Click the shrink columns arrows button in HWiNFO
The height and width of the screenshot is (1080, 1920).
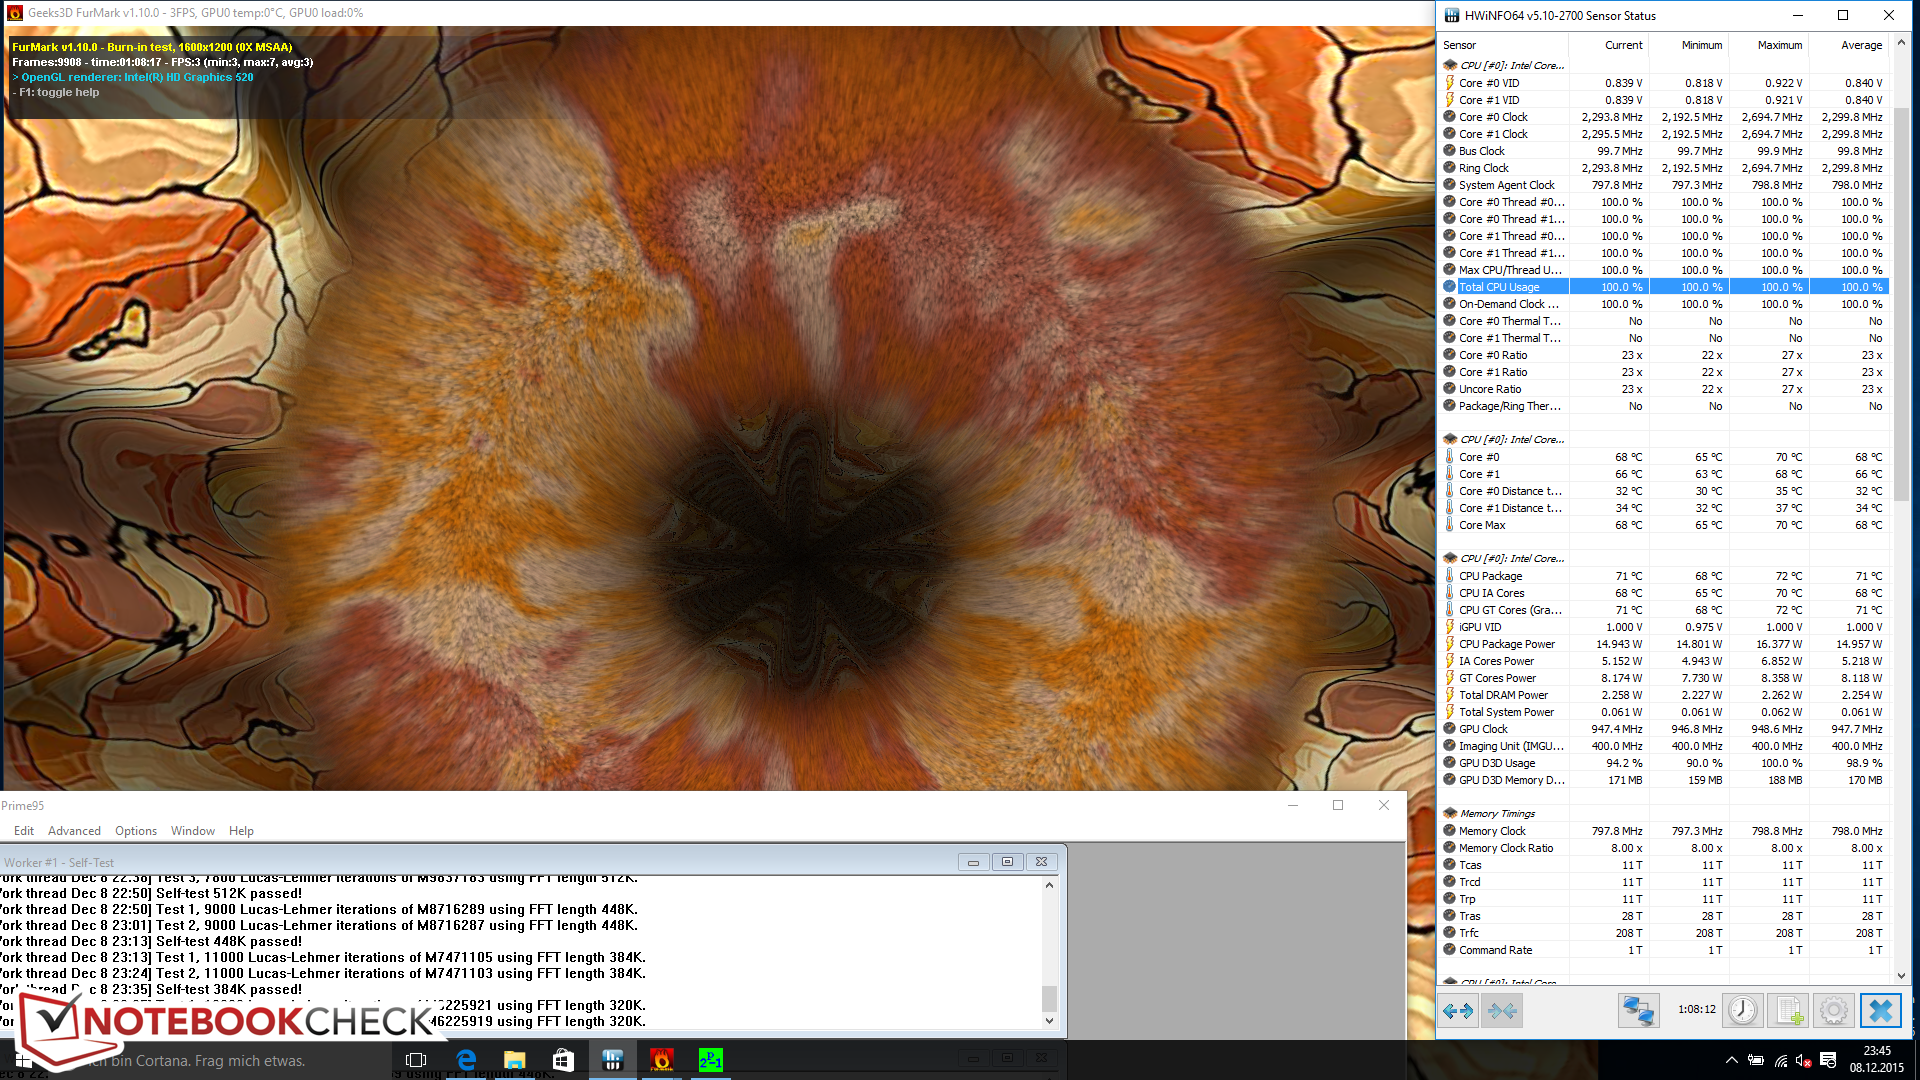coord(1502,1011)
